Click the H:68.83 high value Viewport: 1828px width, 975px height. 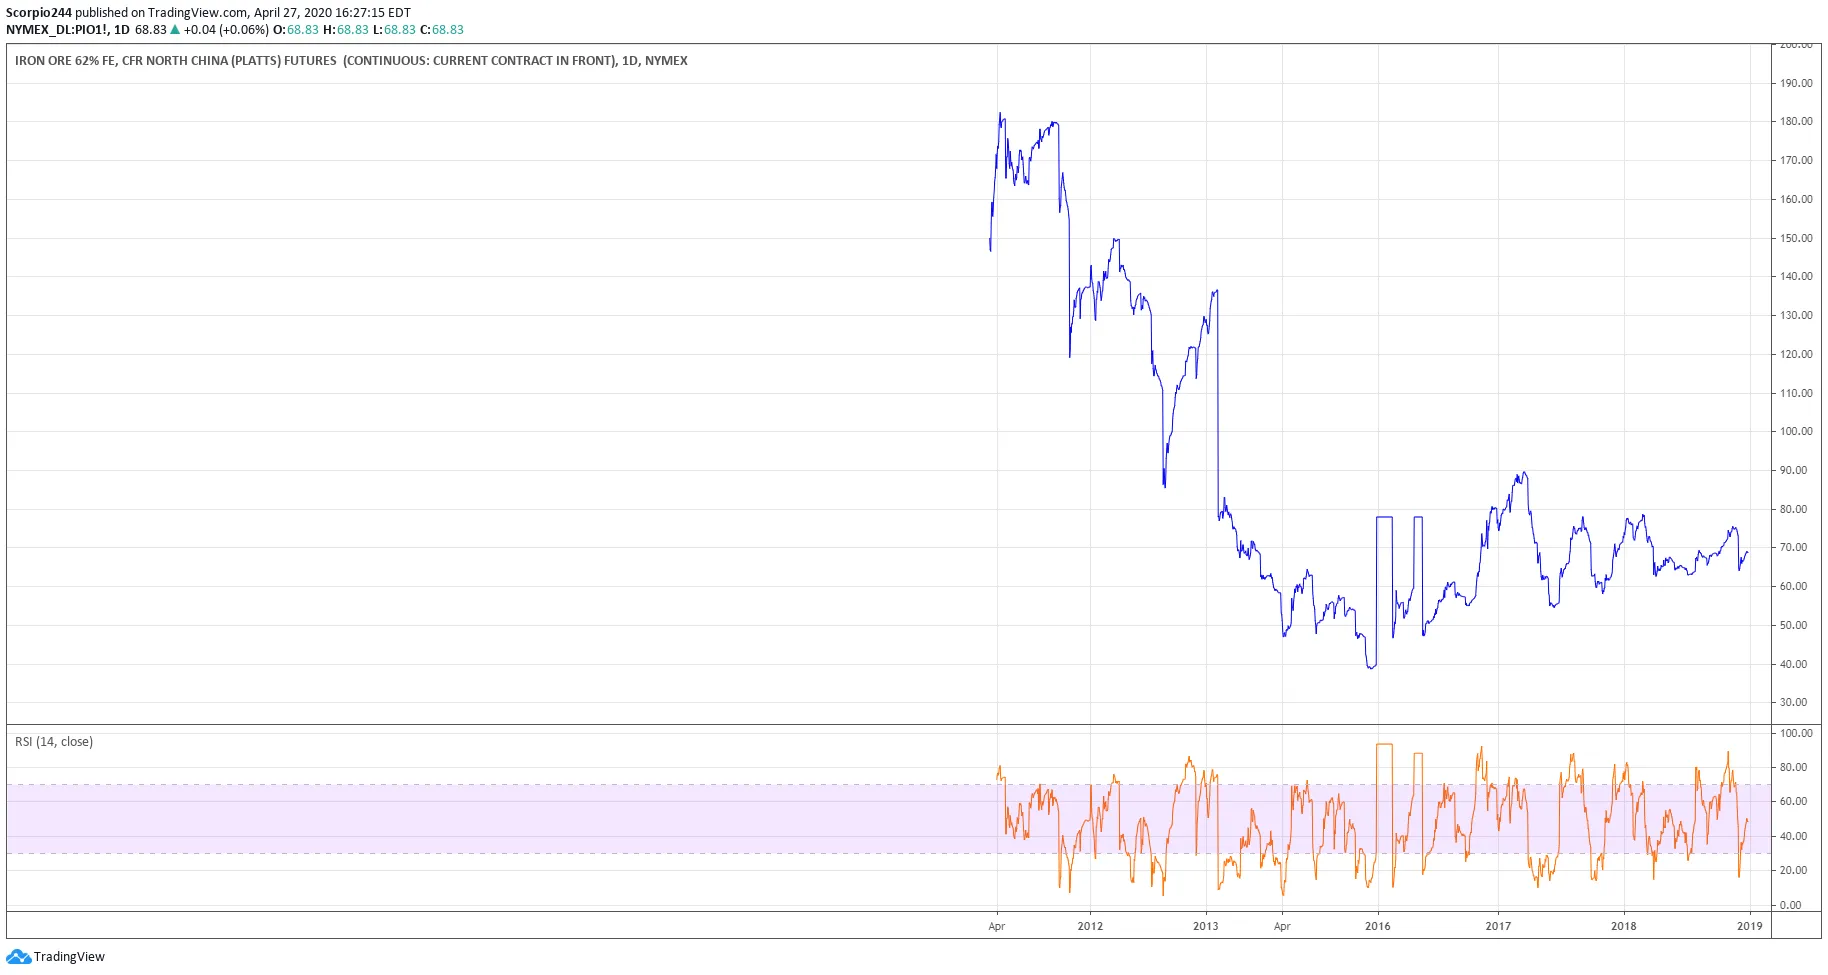pos(346,30)
